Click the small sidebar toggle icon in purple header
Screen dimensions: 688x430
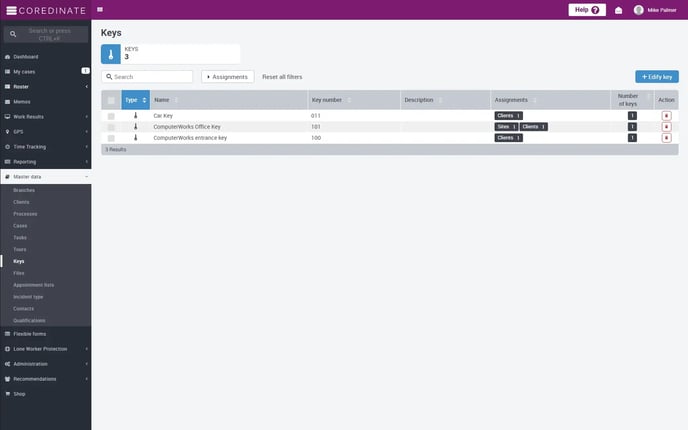pos(100,10)
